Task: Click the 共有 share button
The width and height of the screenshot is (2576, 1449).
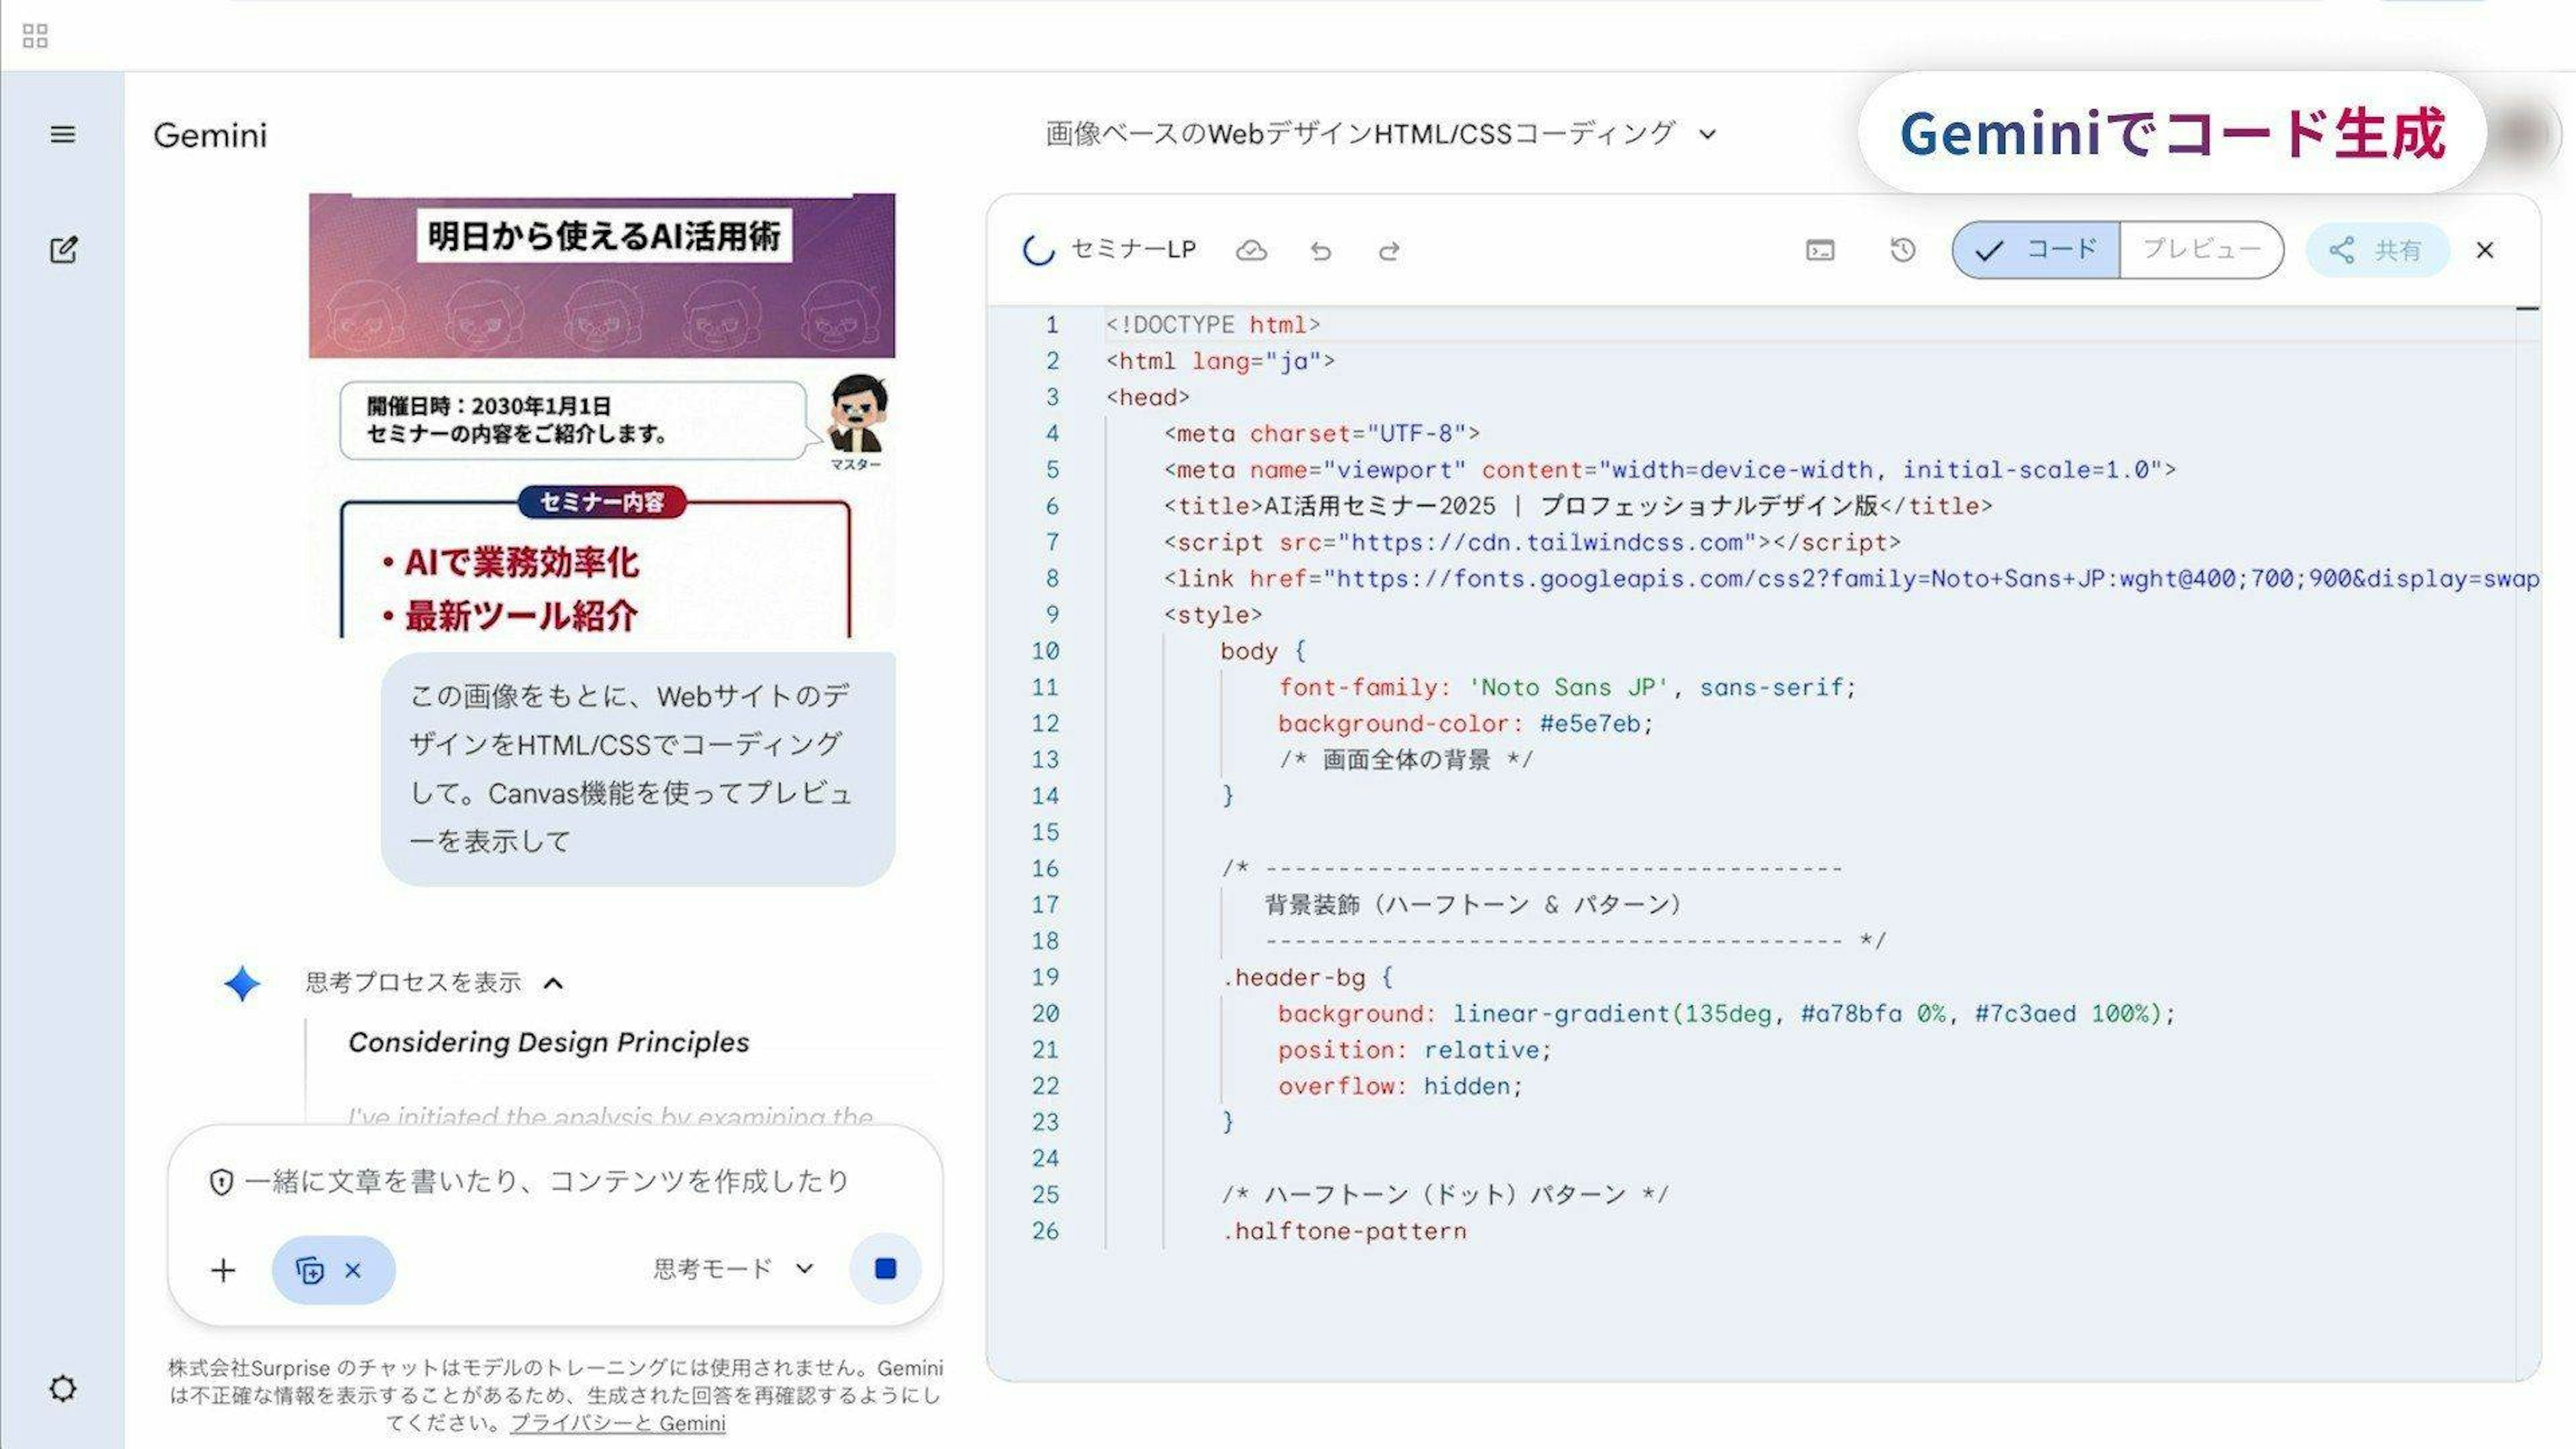Action: (2377, 250)
